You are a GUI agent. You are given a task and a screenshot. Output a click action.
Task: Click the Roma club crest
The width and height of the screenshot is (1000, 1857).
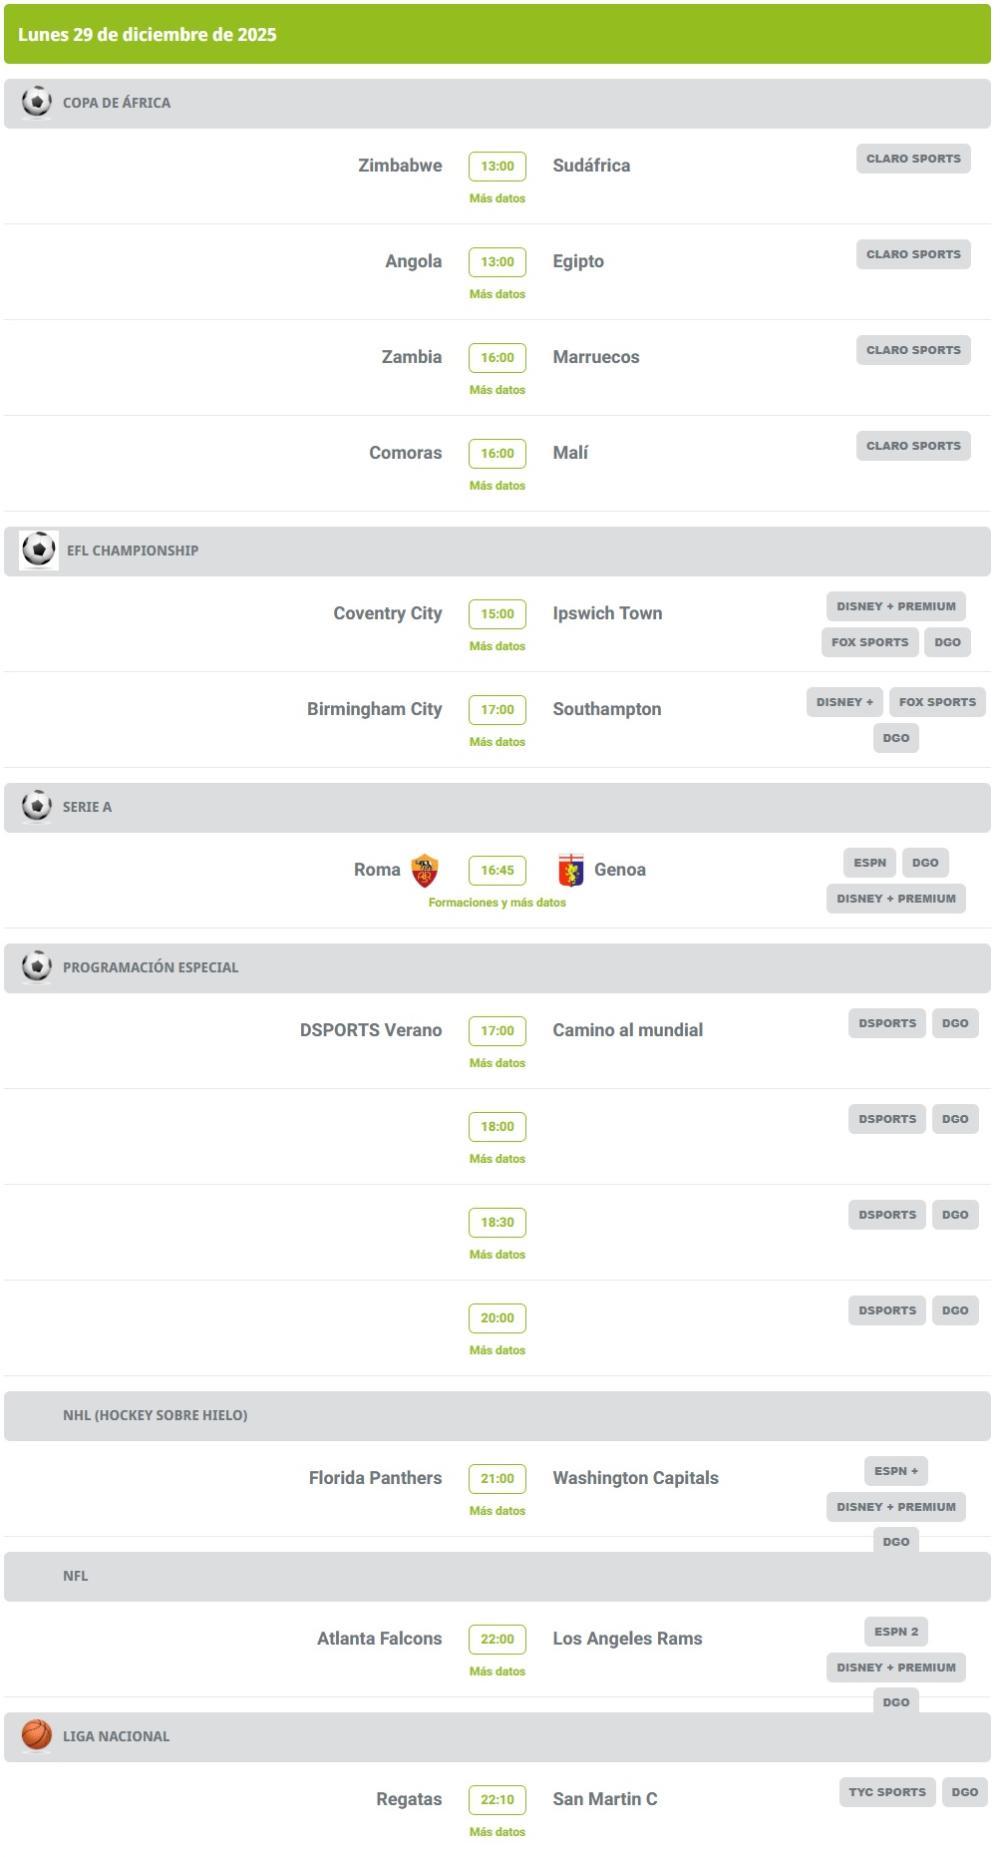coord(425,870)
